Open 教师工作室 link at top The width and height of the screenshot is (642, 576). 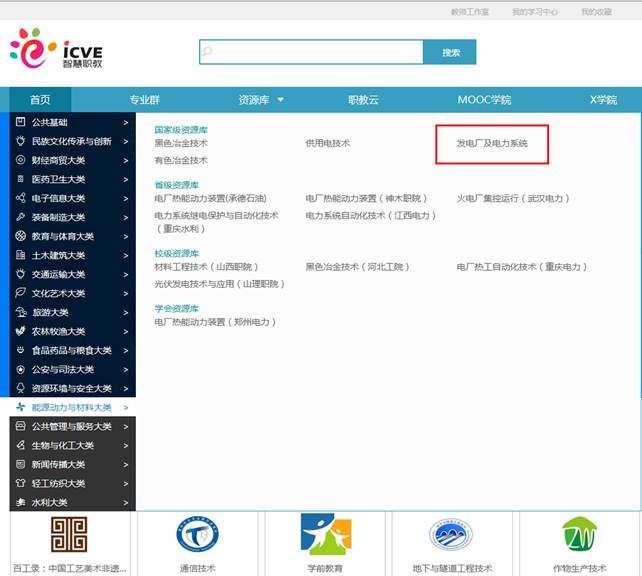(x=470, y=12)
